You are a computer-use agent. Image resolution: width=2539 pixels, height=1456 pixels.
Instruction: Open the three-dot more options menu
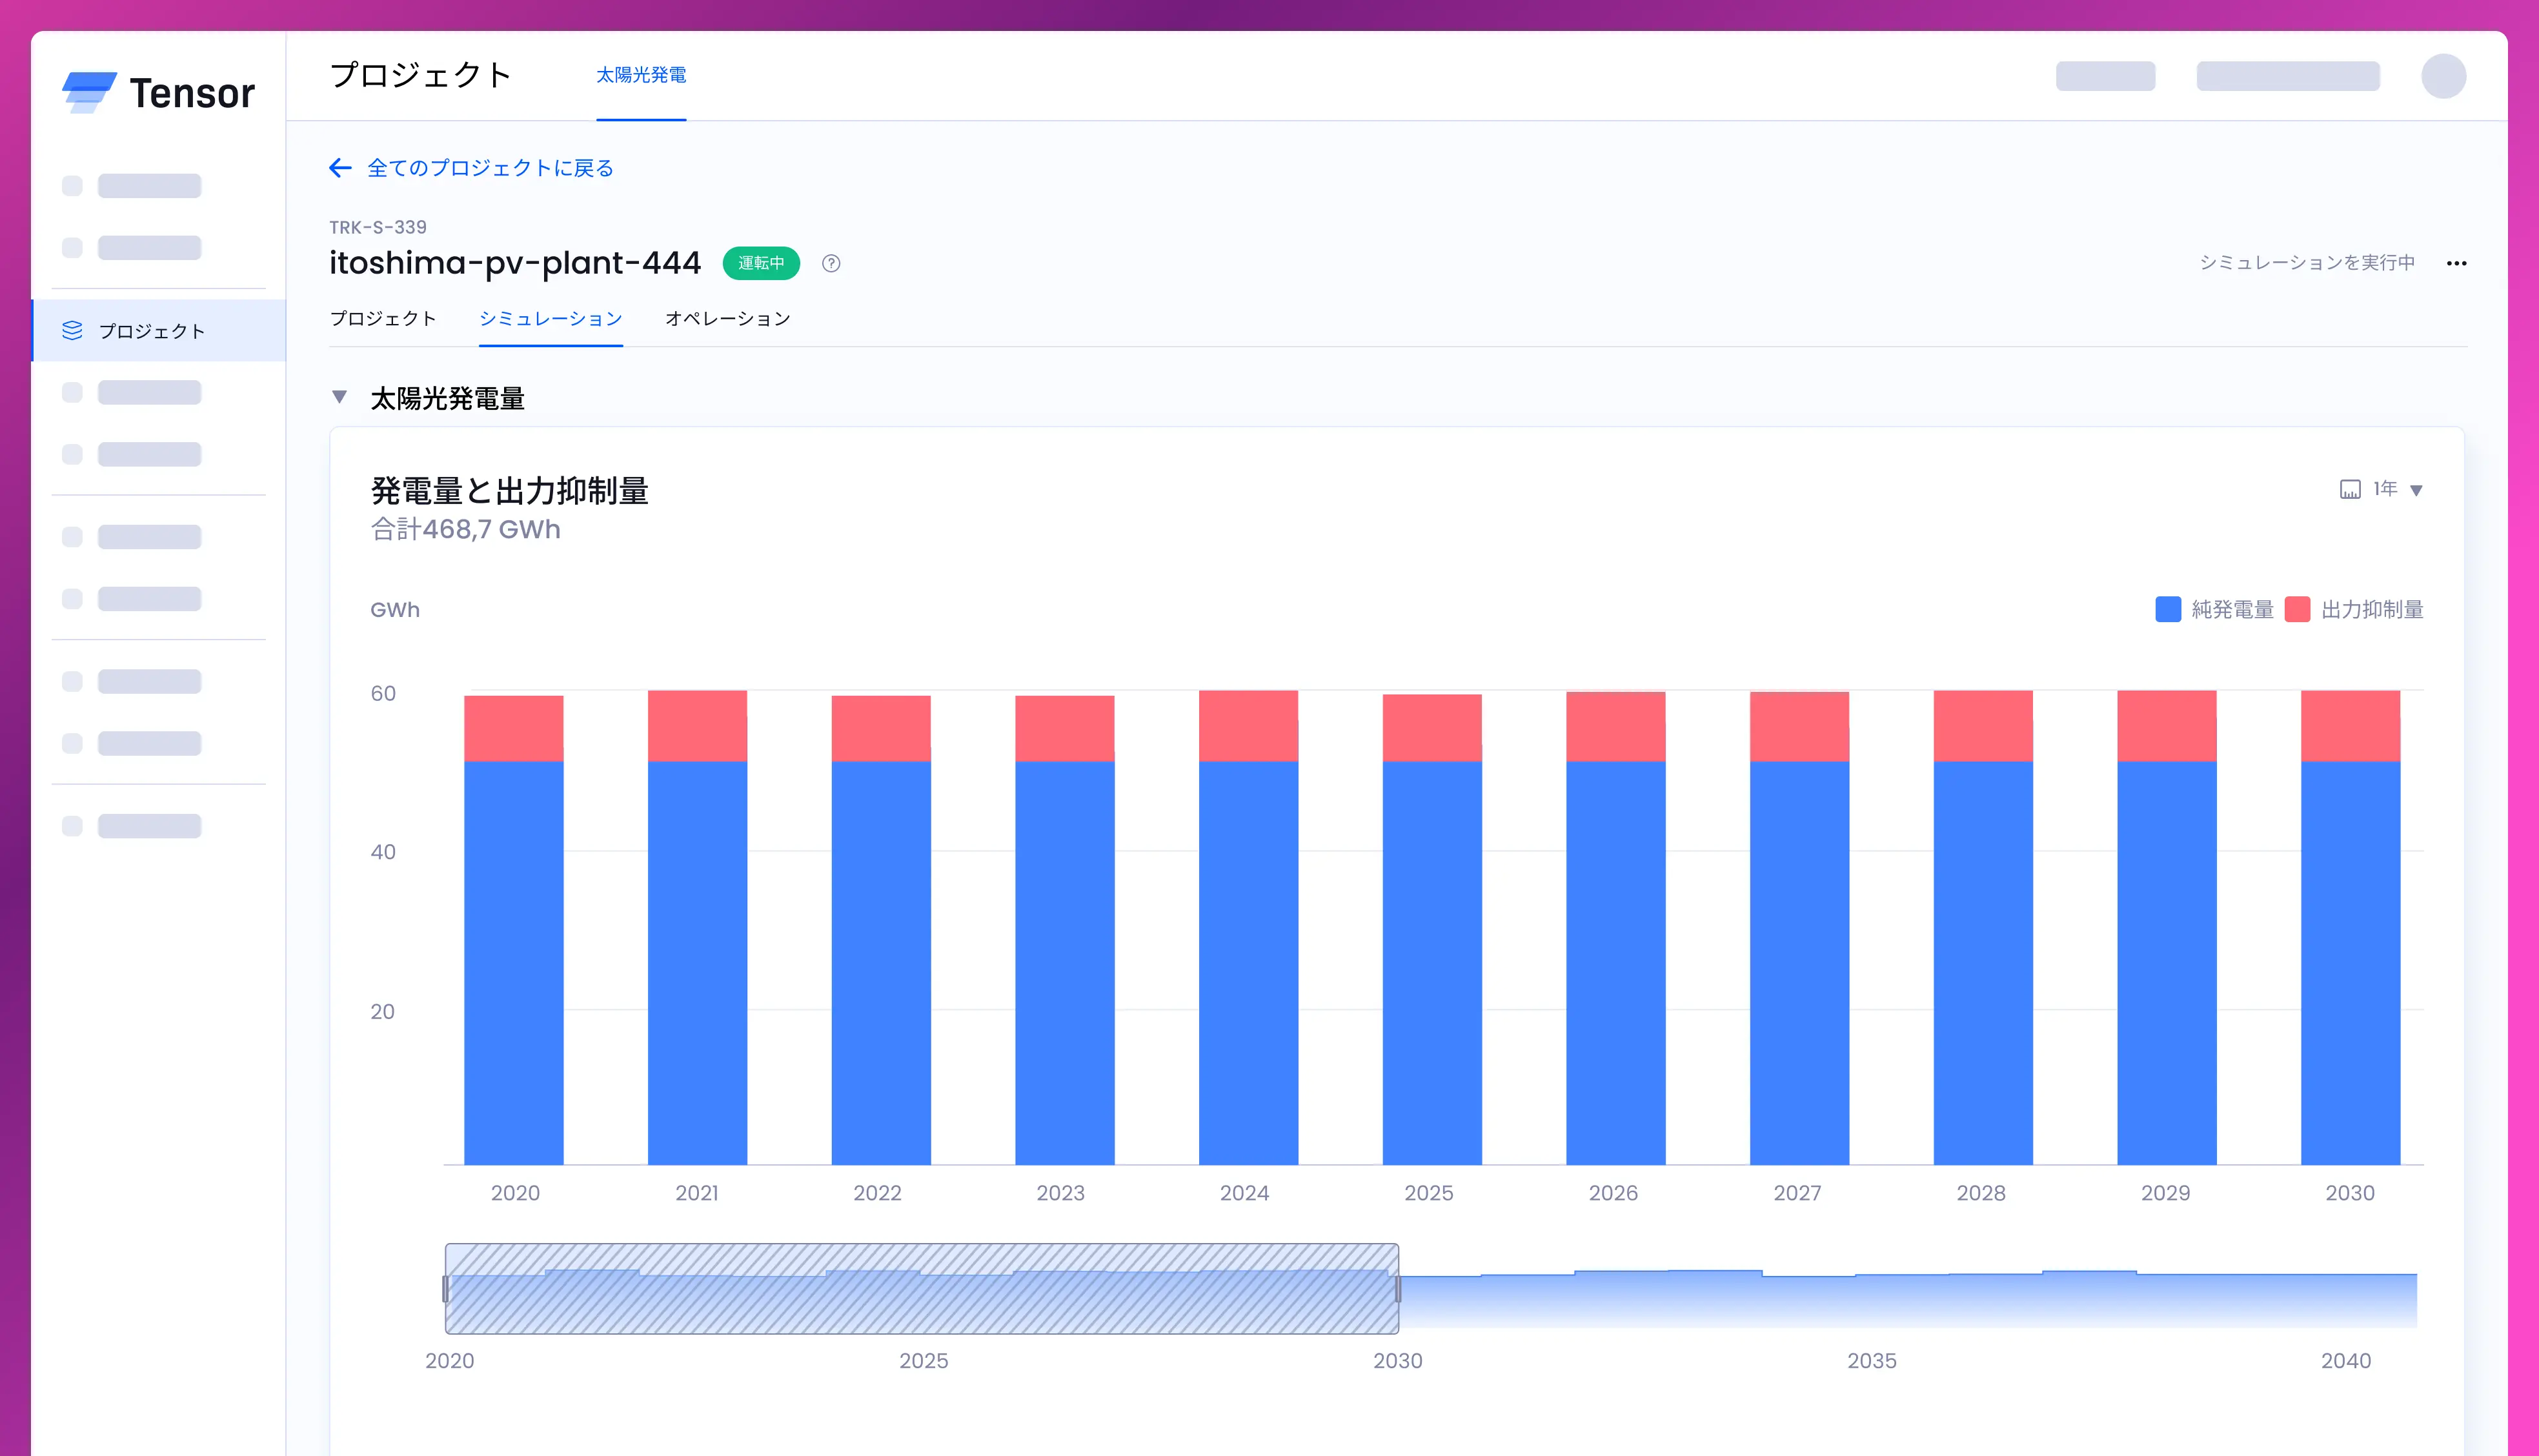click(2456, 263)
